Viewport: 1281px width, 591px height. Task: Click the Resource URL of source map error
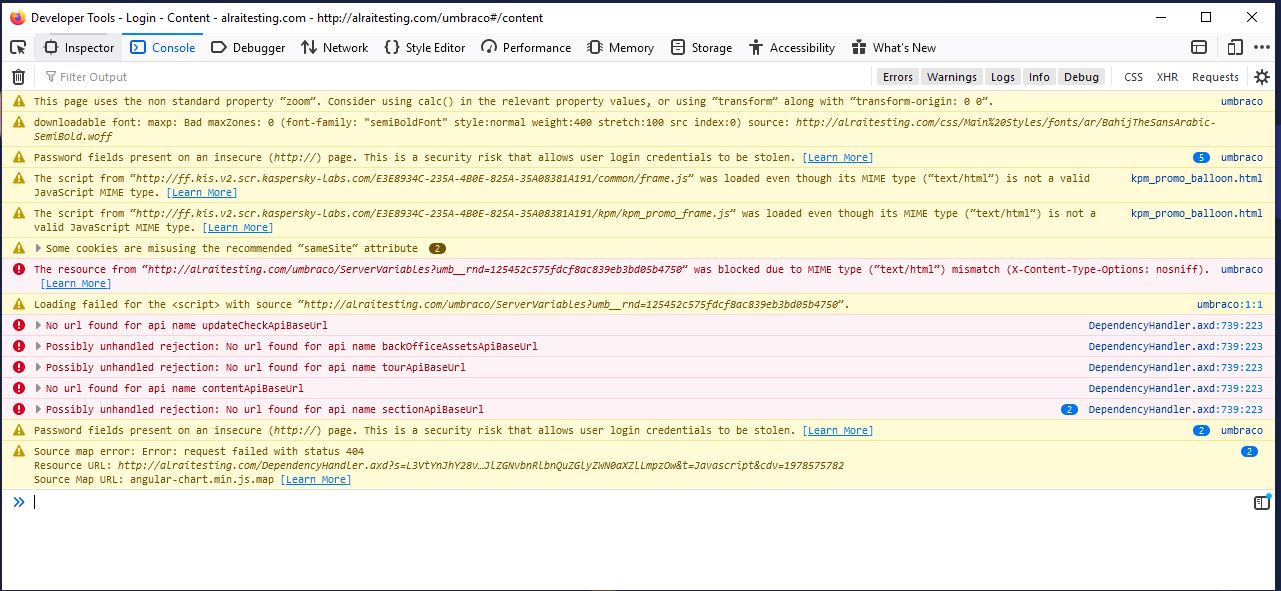480,465
